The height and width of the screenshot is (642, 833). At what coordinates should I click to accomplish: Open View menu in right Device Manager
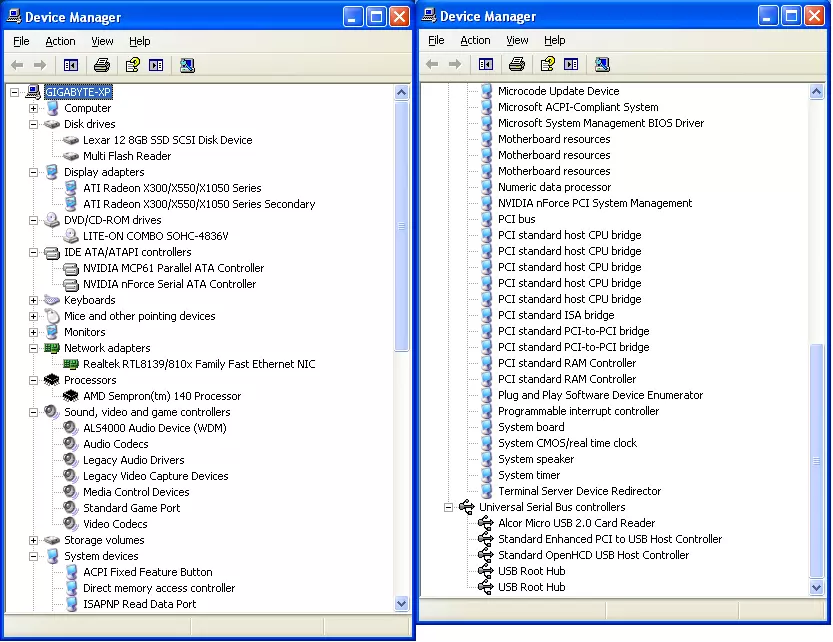coord(517,40)
